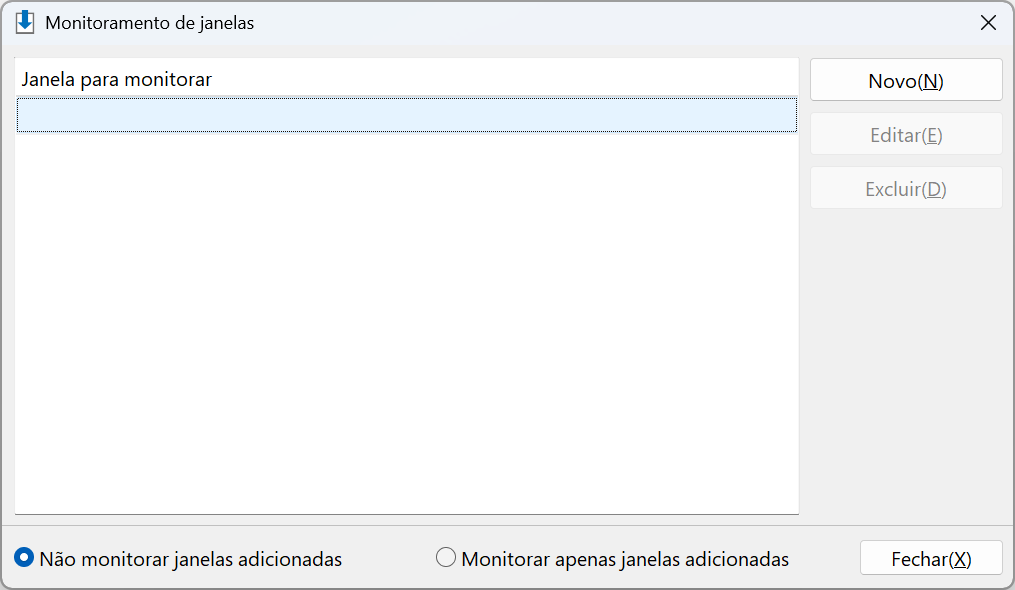Choose not to monitor added windows
Image resolution: width=1015 pixels, height=590 pixels.
[x=24, y=558]
